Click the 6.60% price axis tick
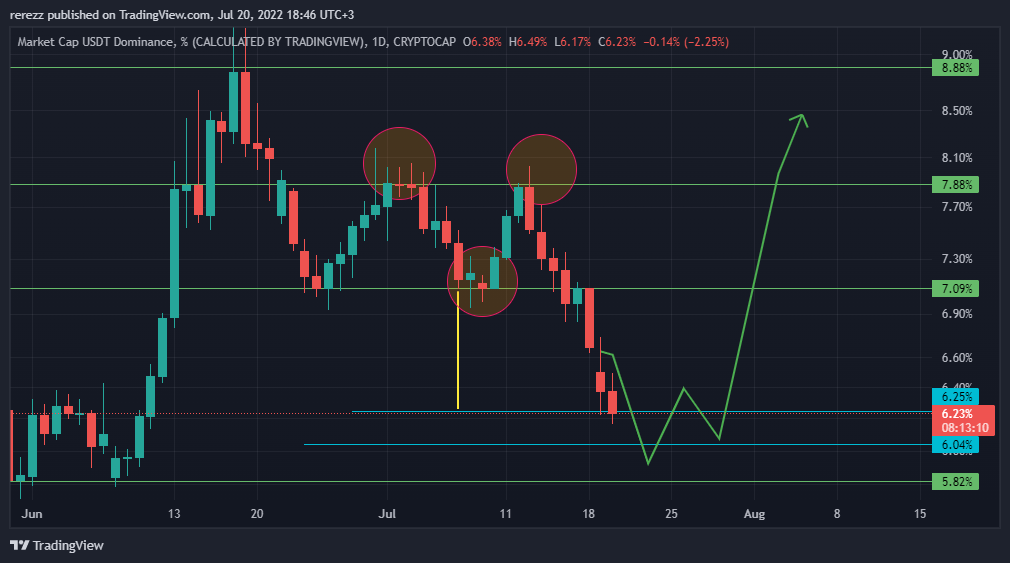The image size is (1010, 563). coord(957,358)
